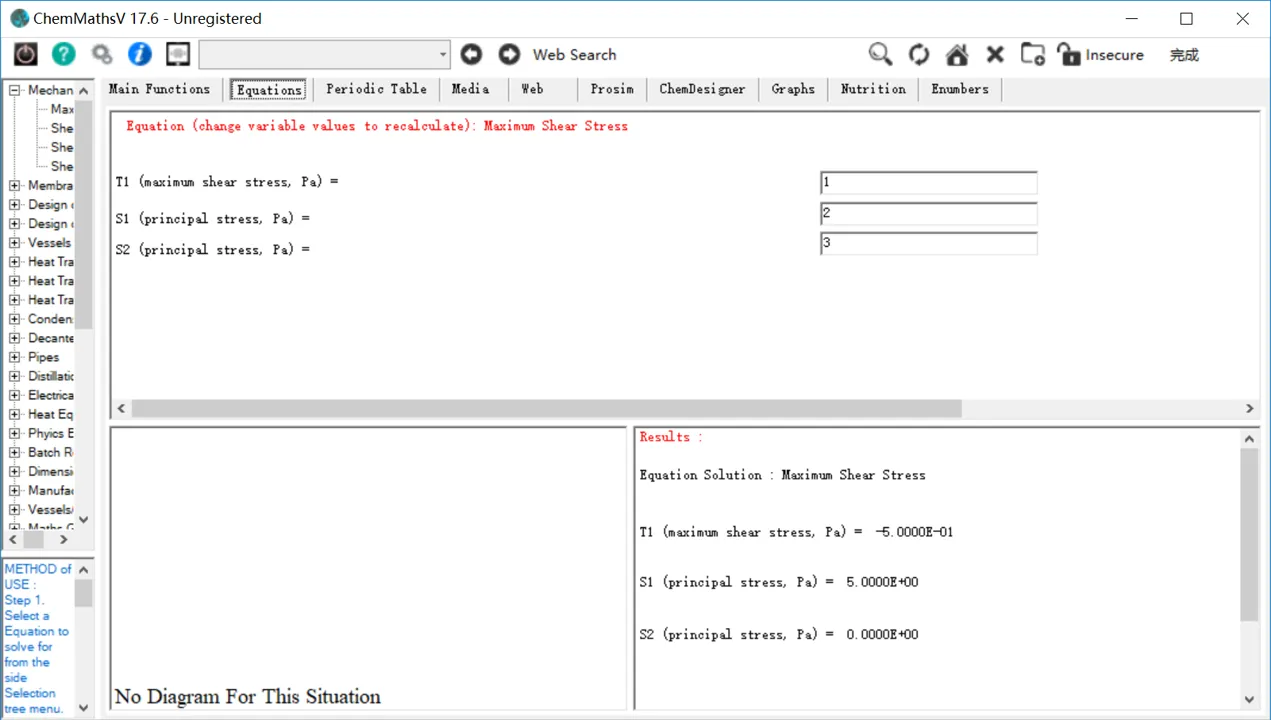Image resolution: width=1271 pixels, height=720 pixels.
Task: Click the refresh icon
Action: point(919,54)
